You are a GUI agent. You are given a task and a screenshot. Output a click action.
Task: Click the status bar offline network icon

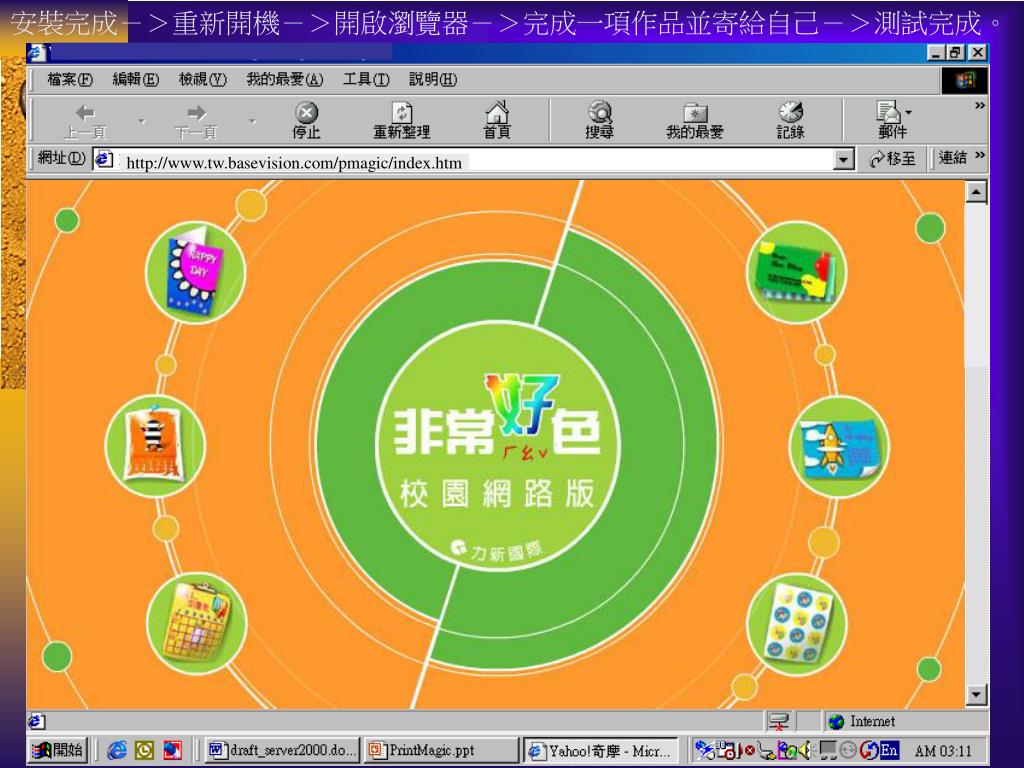click(x=778, y=721)
